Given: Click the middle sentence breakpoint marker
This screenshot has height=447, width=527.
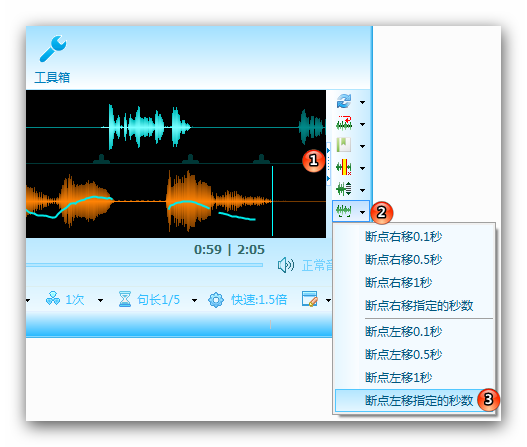Looking at the screenshot, I should 190,159.
